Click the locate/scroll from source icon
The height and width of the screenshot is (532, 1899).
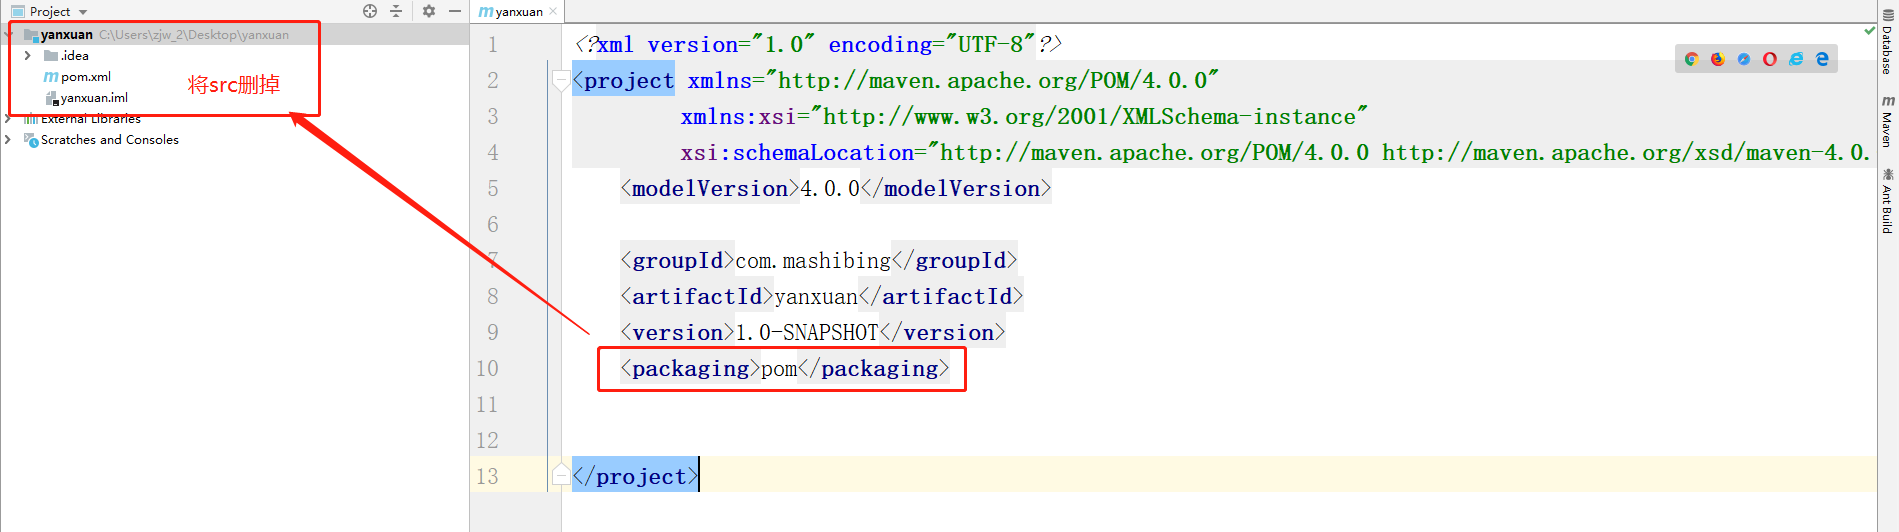pos(370,11)
